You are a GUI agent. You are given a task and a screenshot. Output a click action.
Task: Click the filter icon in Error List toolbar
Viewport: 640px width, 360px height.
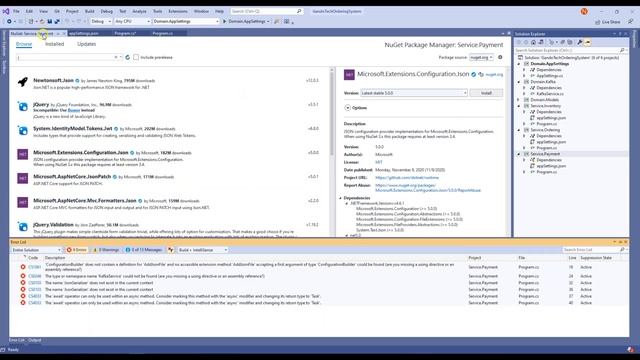click(x=171, y=250)
